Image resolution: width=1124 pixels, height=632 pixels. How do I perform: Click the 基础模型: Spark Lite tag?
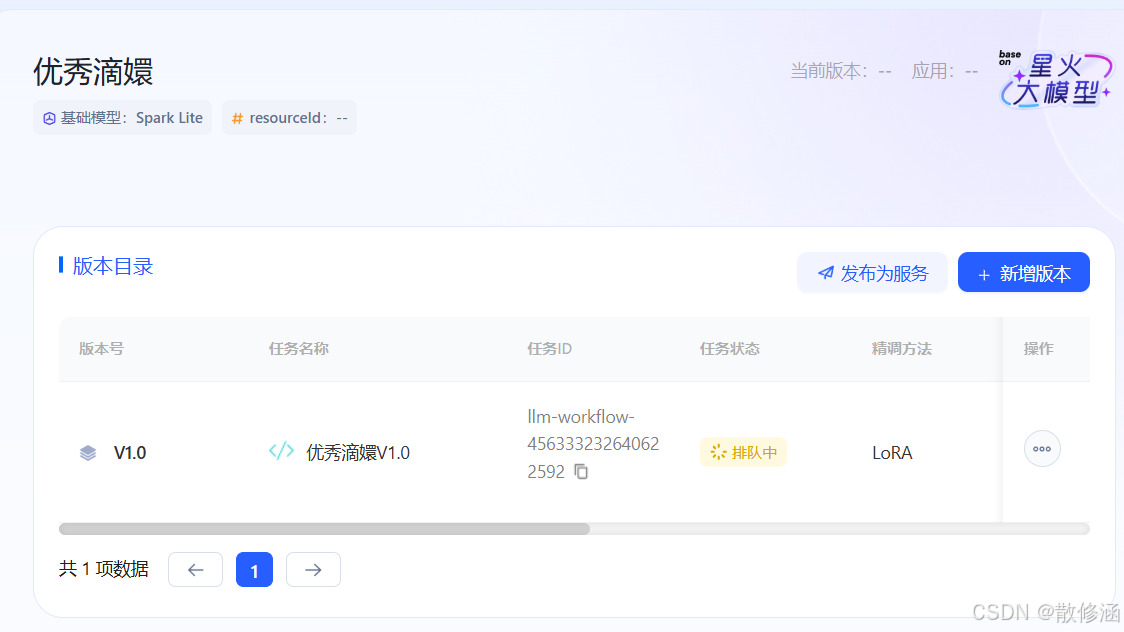[123, 118]
